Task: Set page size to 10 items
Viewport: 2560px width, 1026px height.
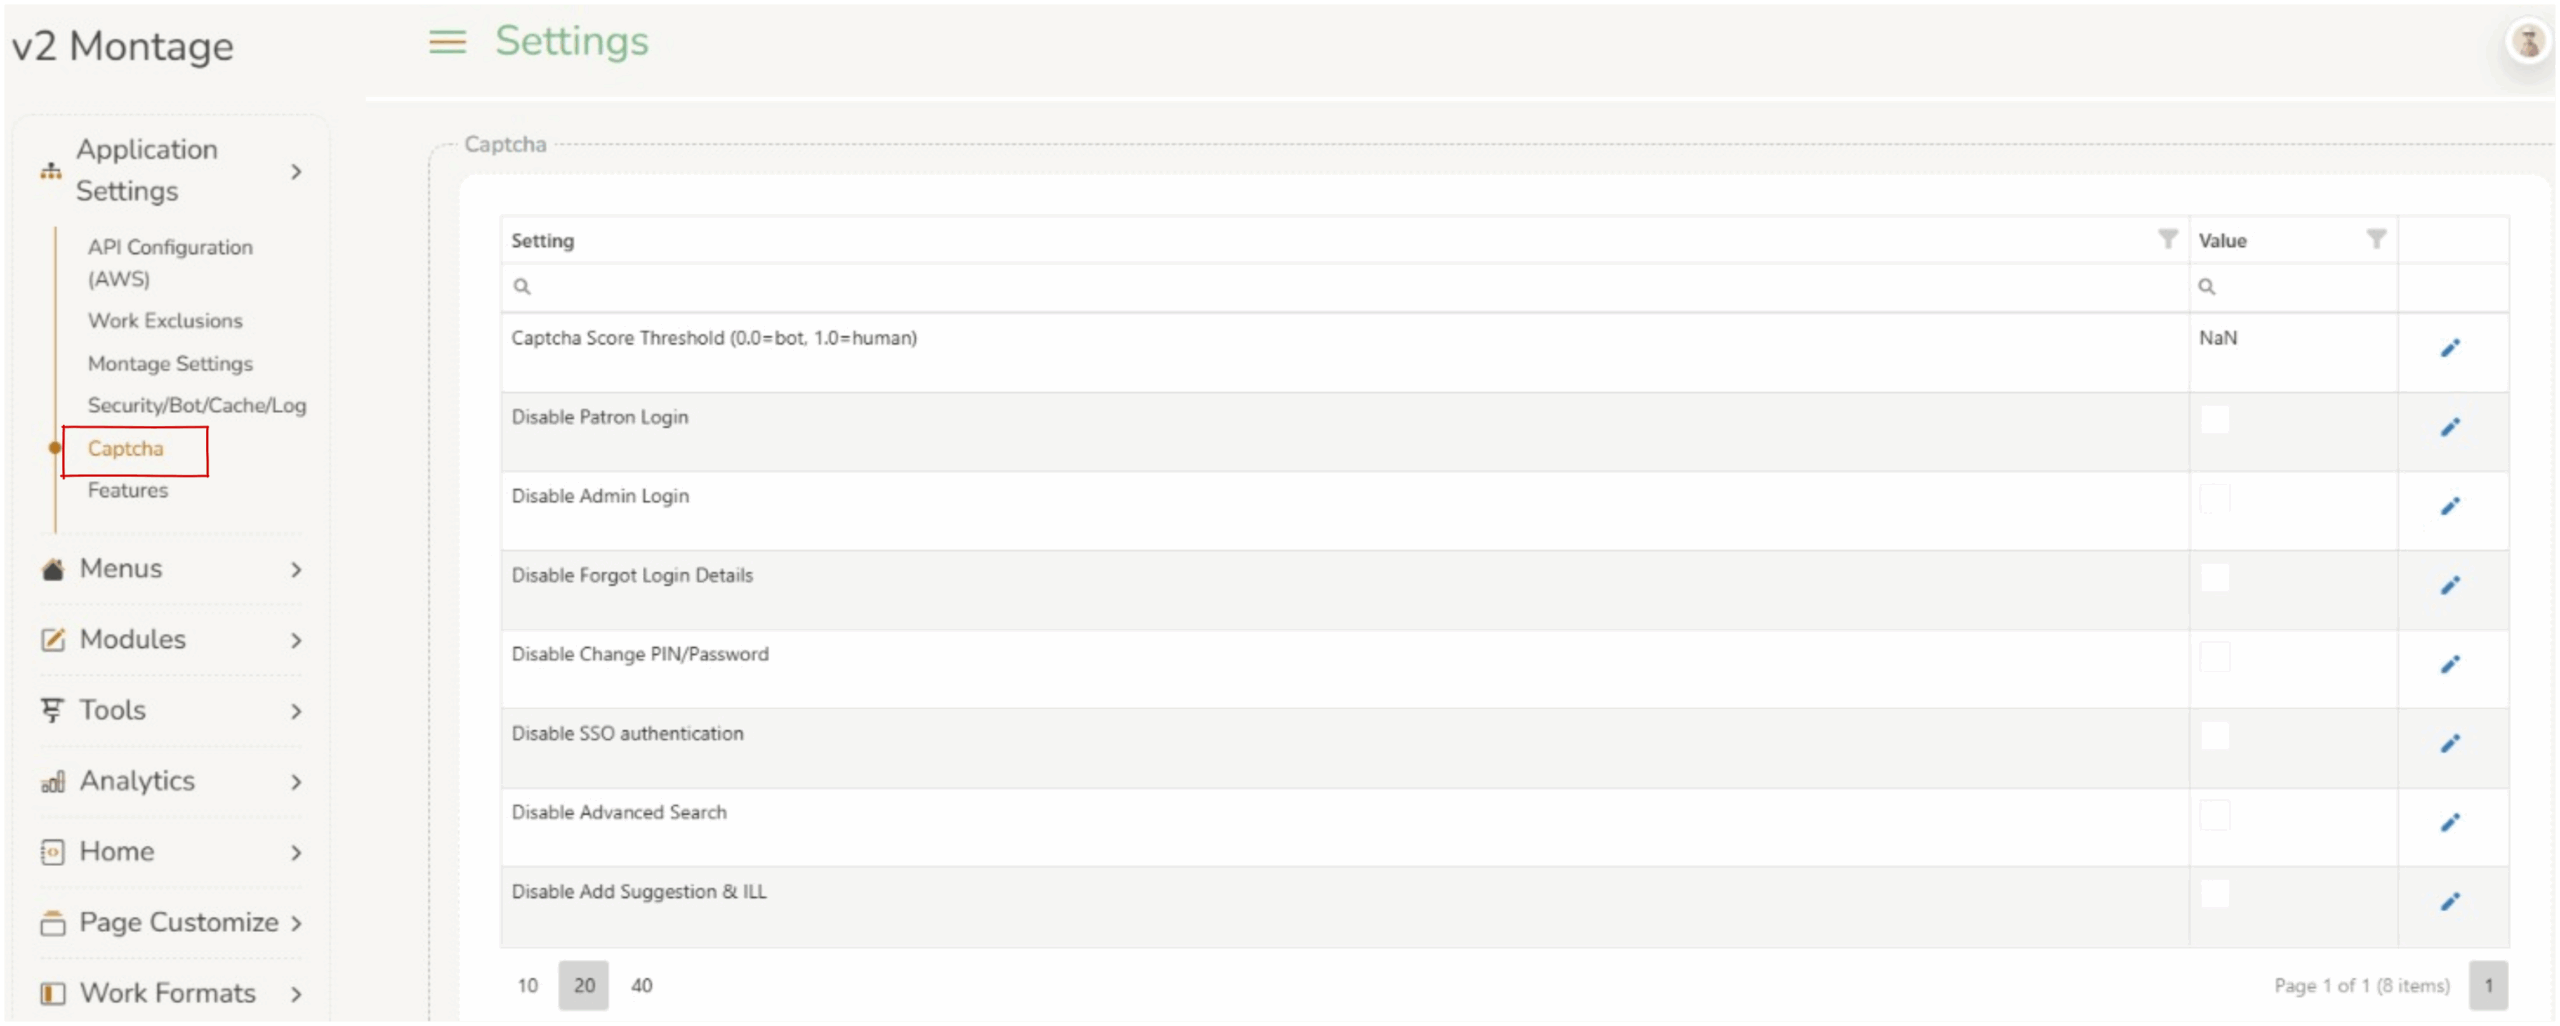Action: coord(527,985)
